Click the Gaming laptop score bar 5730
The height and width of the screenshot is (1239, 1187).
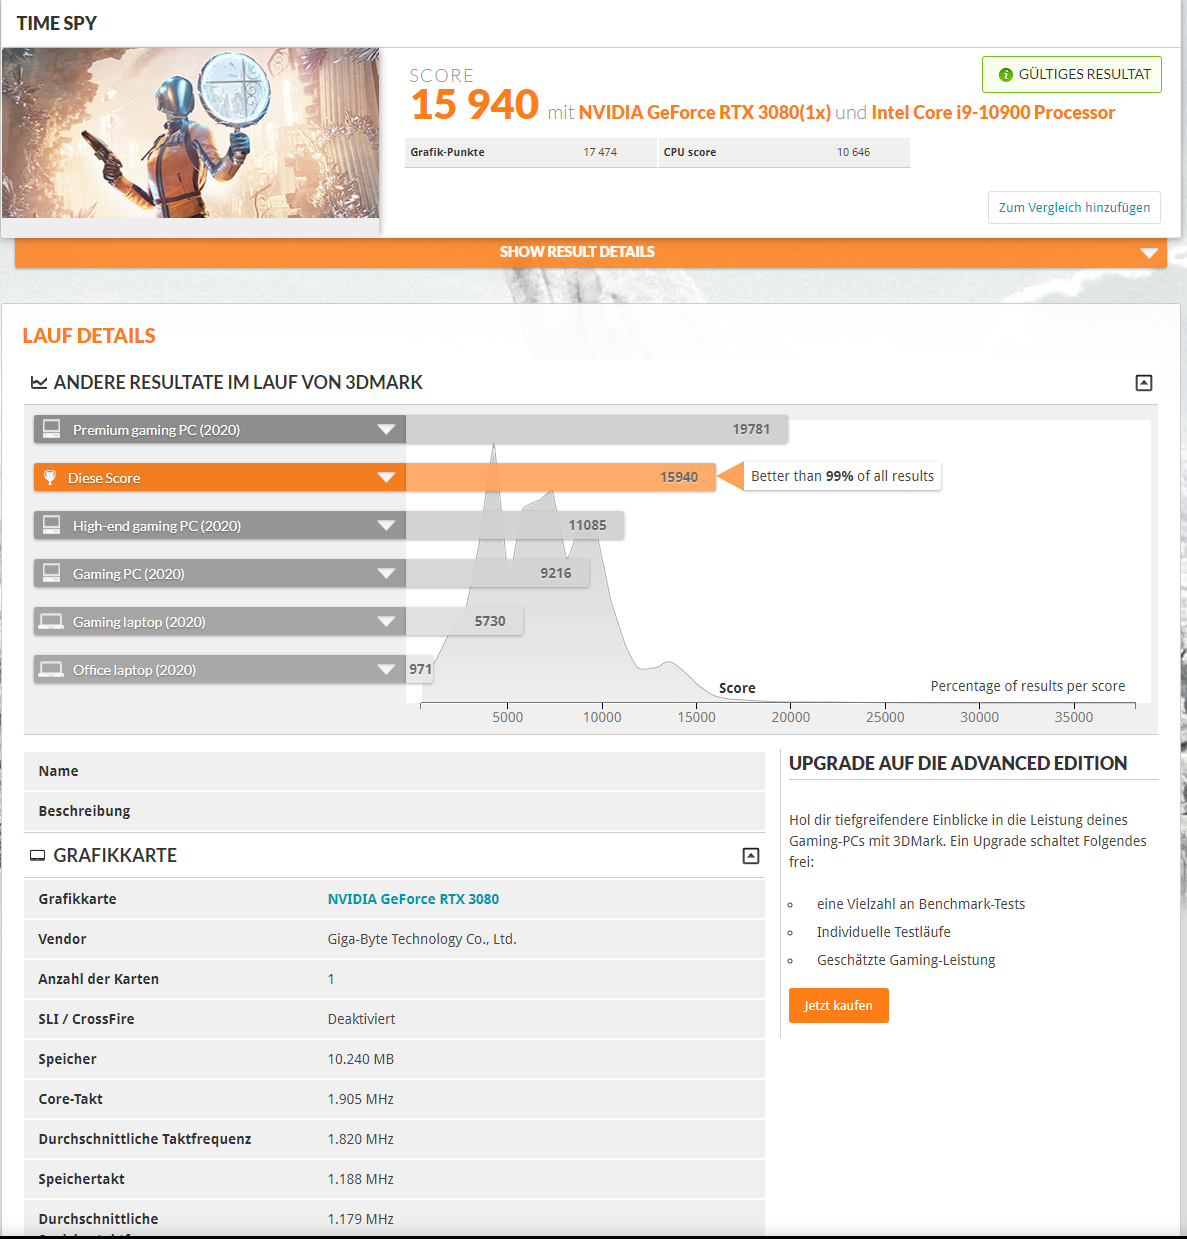[464, 621]
